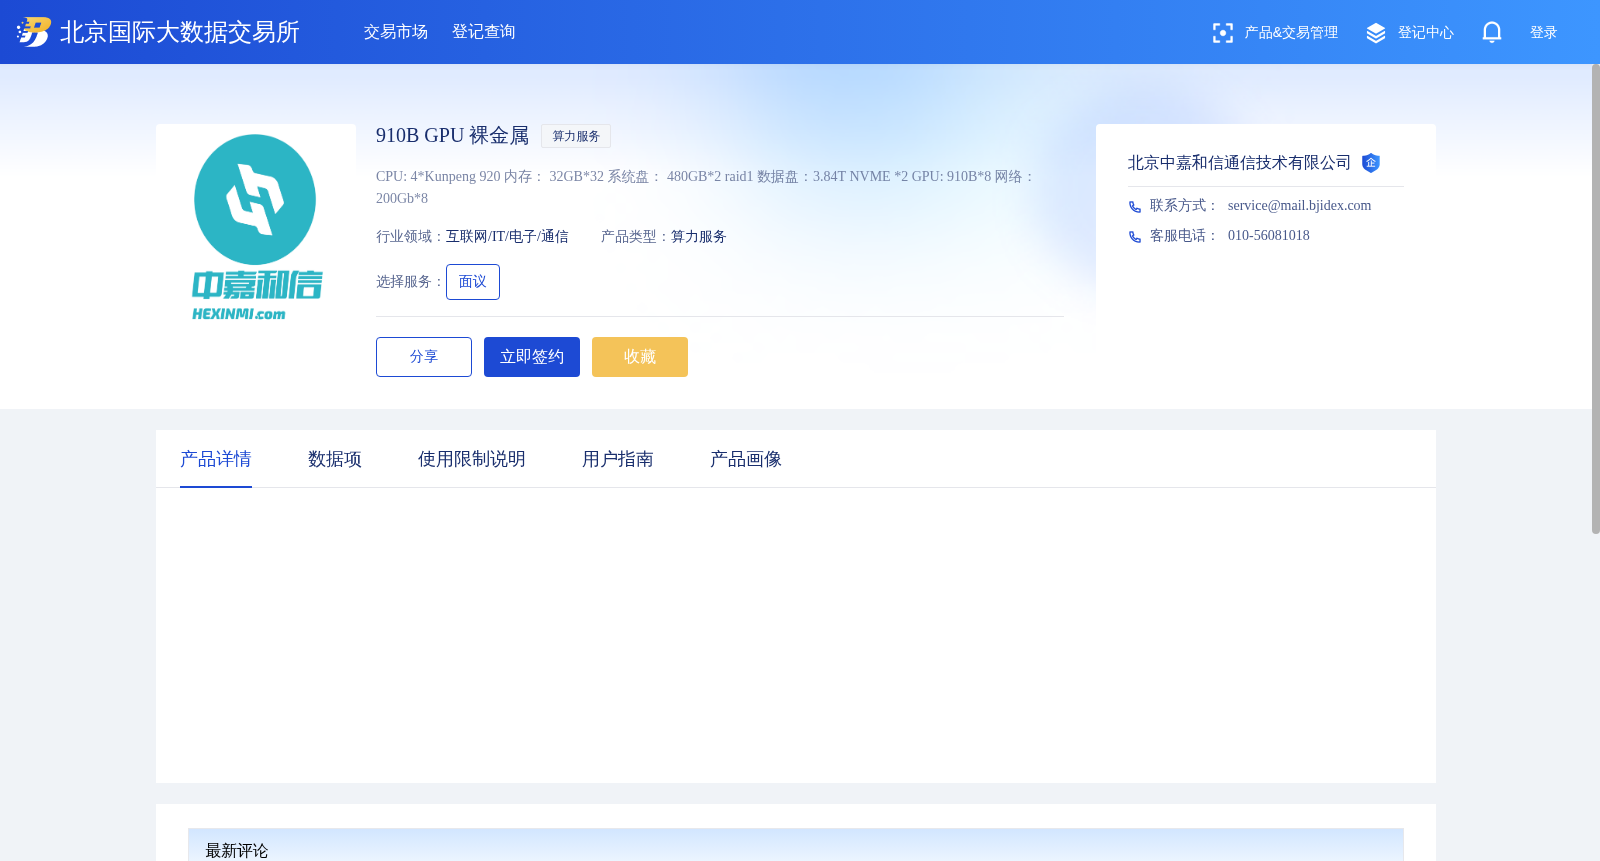Image resolution: width=1600 pixels, height=861 pixels.
Task: Click the email service@mail.bjidex.com
Action: click(1299, 205)
